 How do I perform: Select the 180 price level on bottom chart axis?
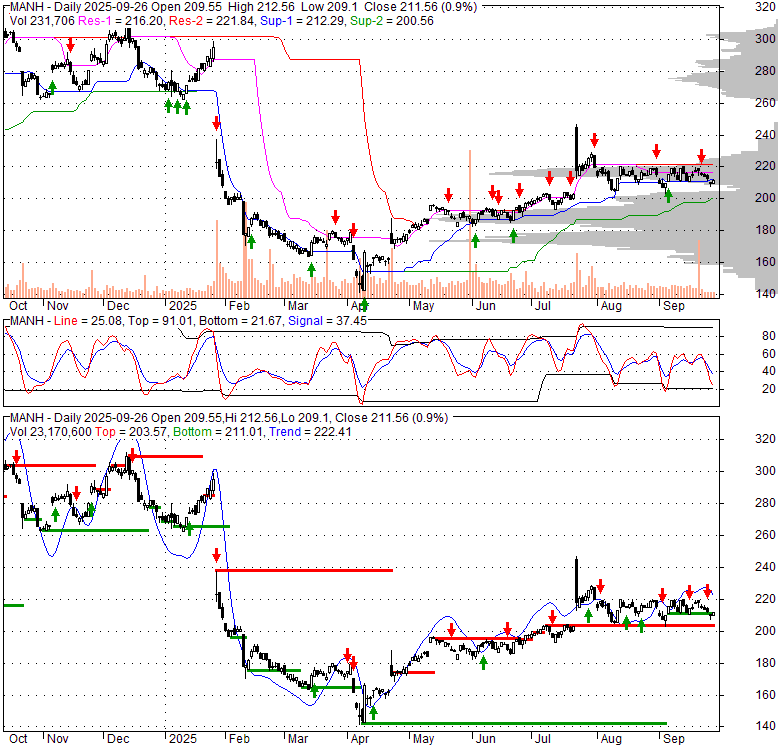coord(765,663)
